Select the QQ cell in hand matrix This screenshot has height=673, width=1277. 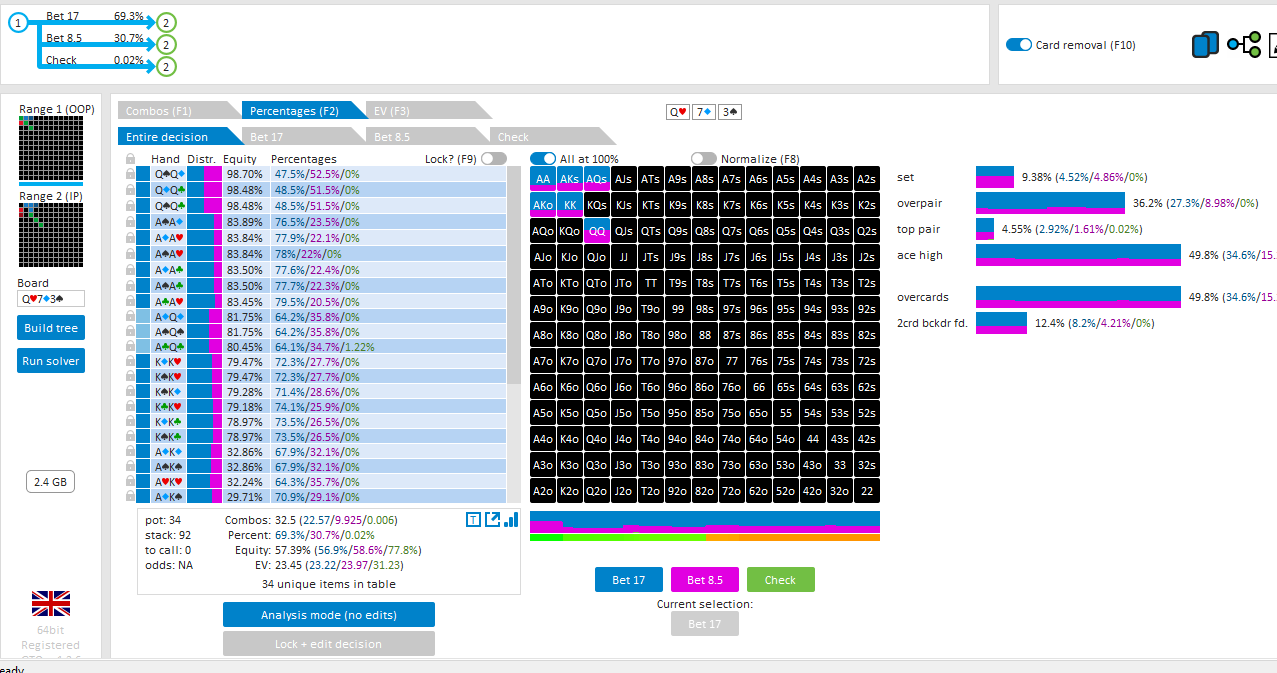(x=597, y=231)
